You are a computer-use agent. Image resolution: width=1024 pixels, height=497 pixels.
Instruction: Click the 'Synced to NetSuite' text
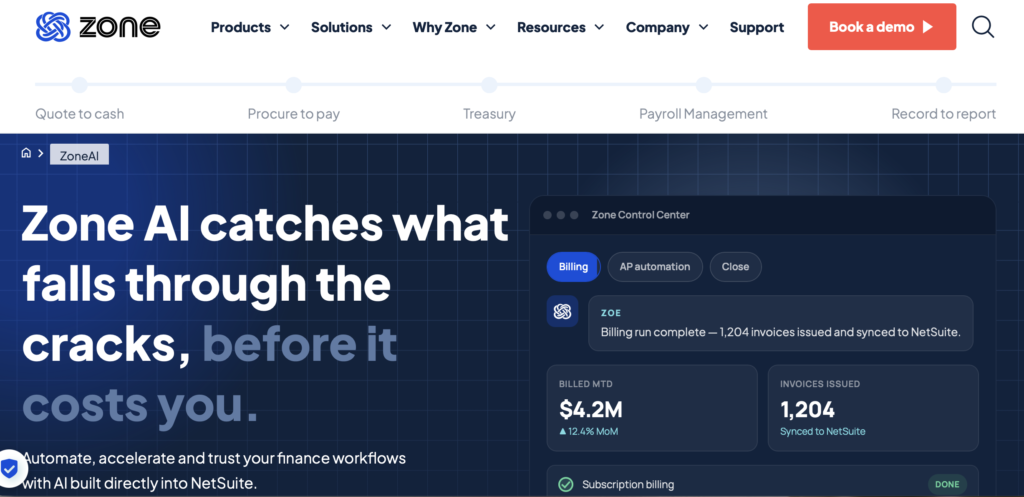coord(822,432)
